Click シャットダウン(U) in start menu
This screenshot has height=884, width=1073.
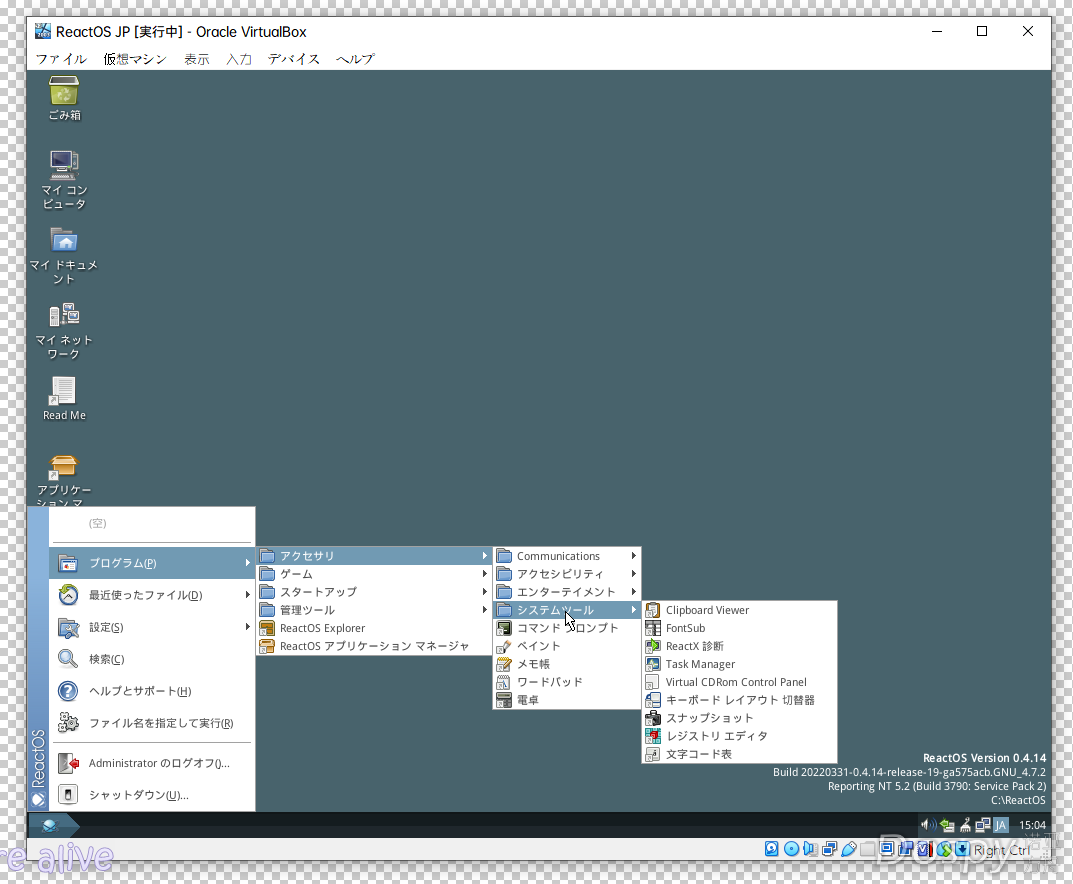pos(152,795)
